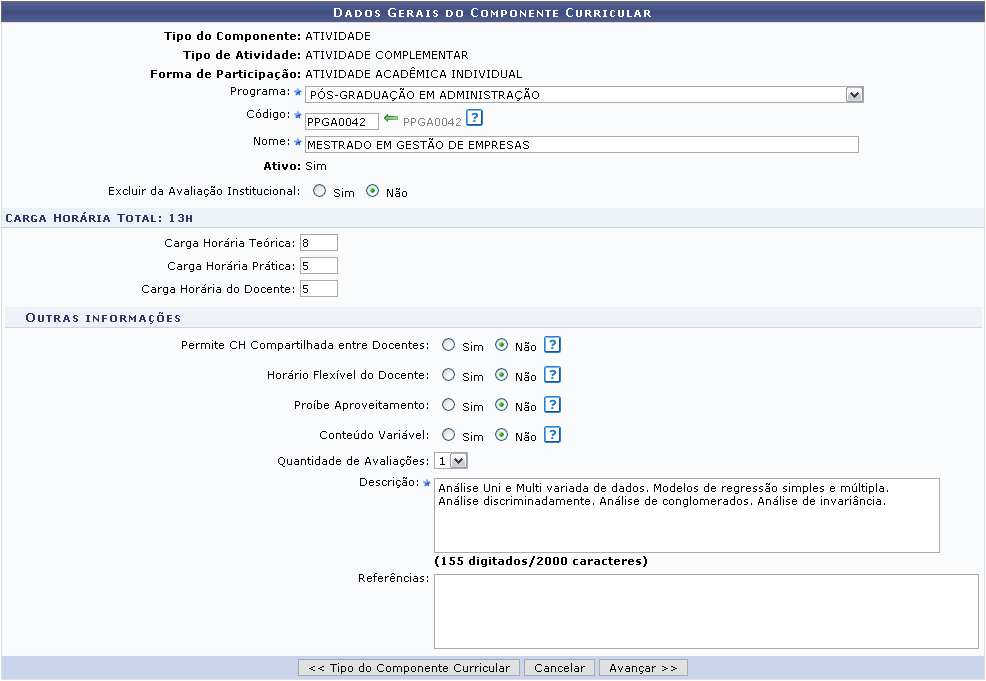Click the help icon beside Código field
The height and width of the screenshot is (681, 986).
(475, 119)
